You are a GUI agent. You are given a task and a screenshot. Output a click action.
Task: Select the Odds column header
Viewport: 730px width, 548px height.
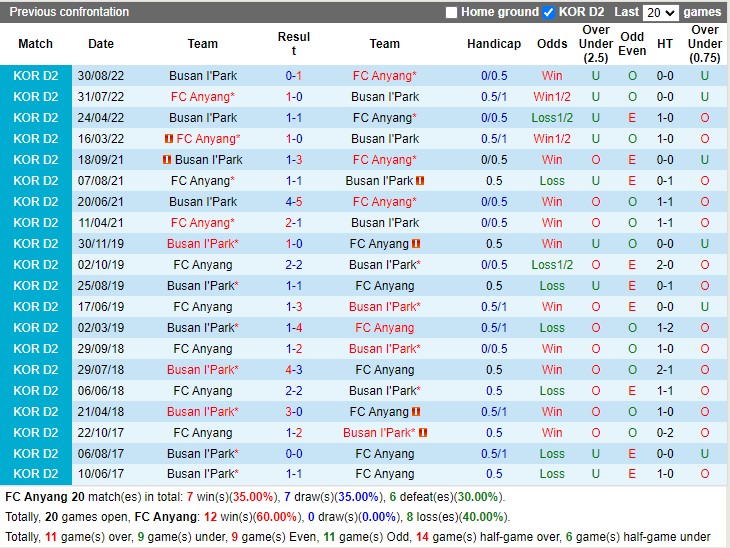pos(552,44)
